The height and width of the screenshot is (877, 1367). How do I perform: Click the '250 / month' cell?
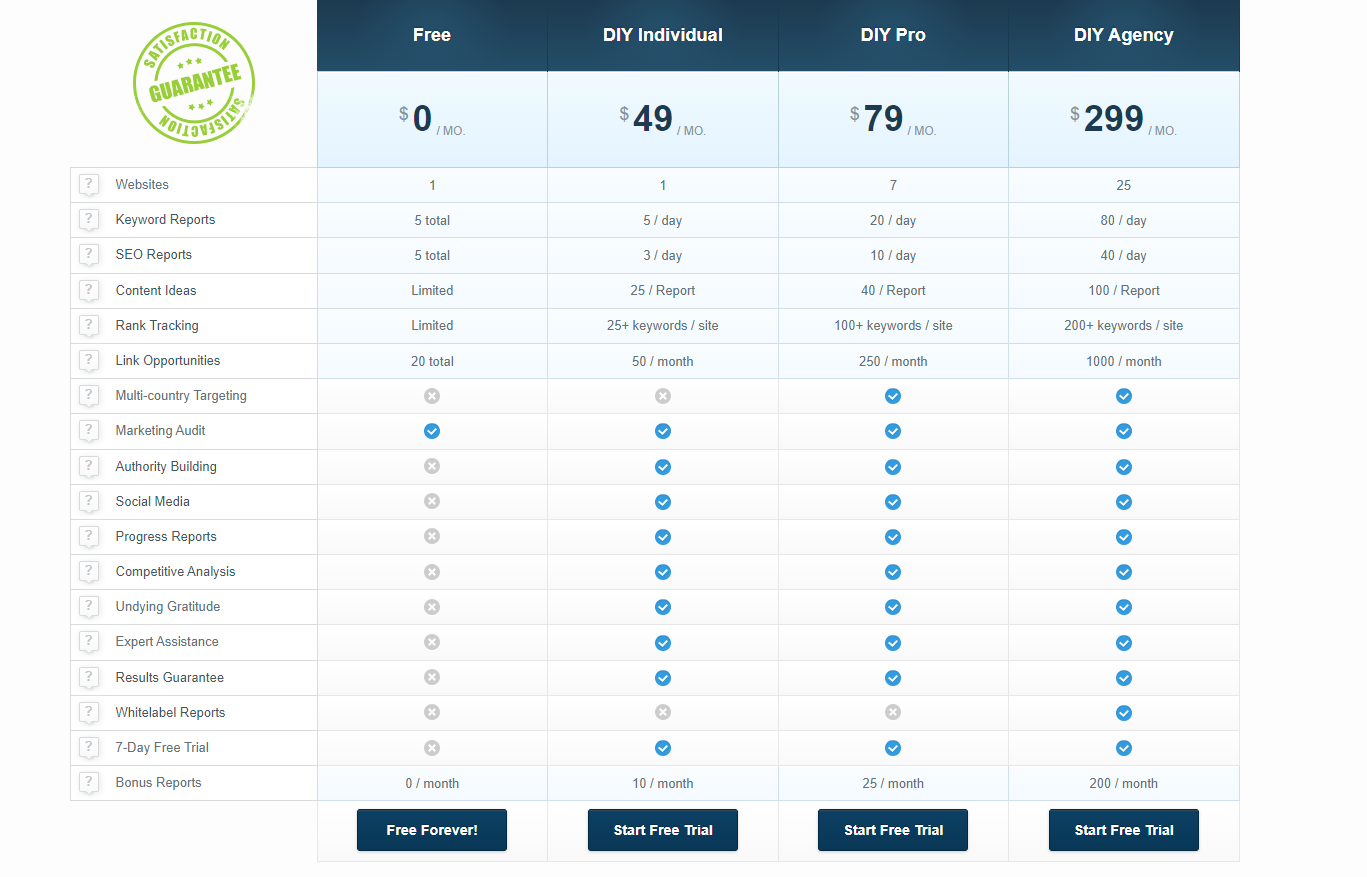coord(893,361)
